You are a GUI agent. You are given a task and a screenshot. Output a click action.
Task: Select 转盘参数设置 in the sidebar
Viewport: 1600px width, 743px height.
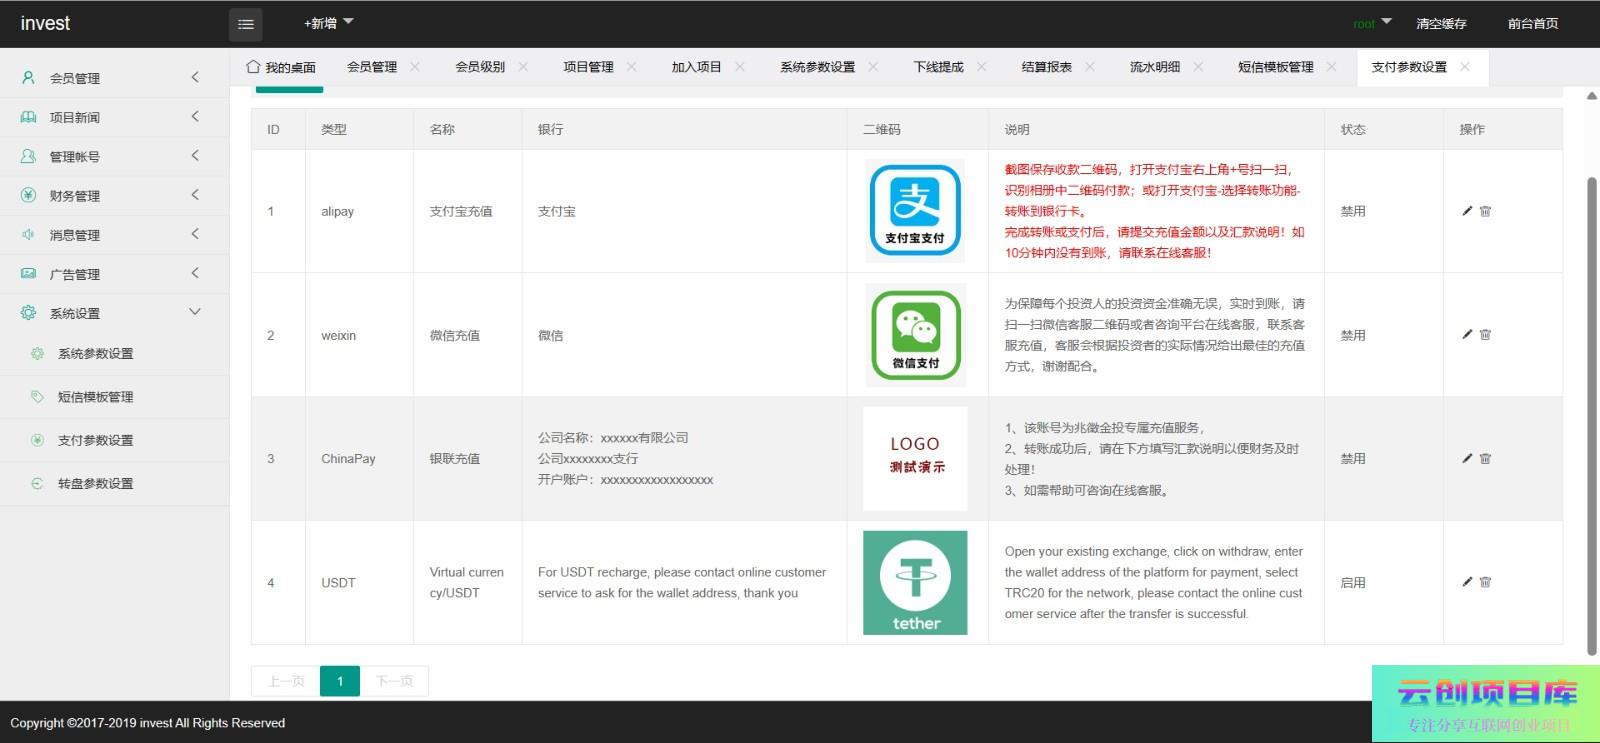95,484
